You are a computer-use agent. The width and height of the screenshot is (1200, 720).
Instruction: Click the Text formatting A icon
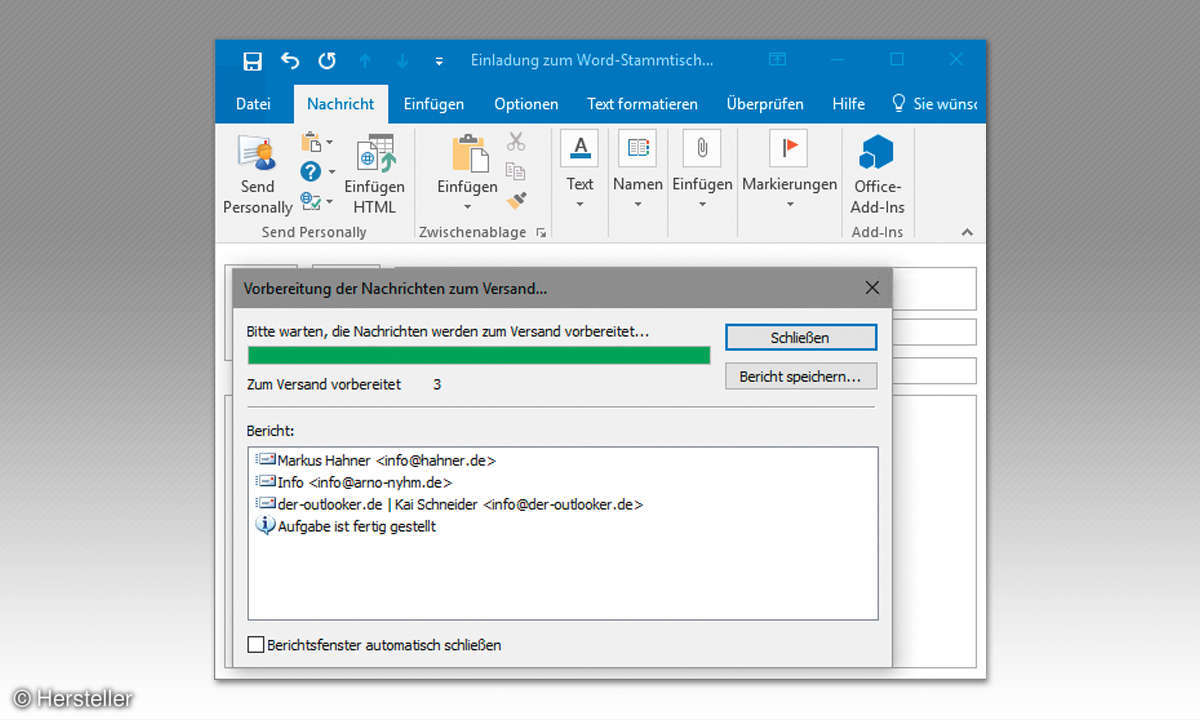[x=580, y=148]
